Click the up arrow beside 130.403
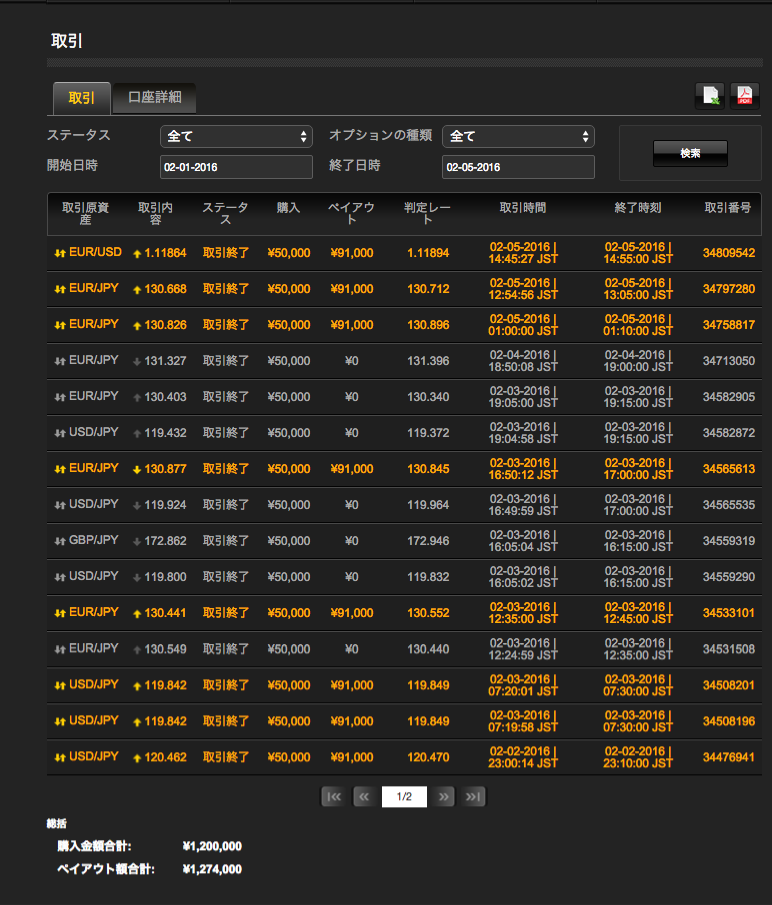This screenshot has height=905, width=772. click(137, 397)
